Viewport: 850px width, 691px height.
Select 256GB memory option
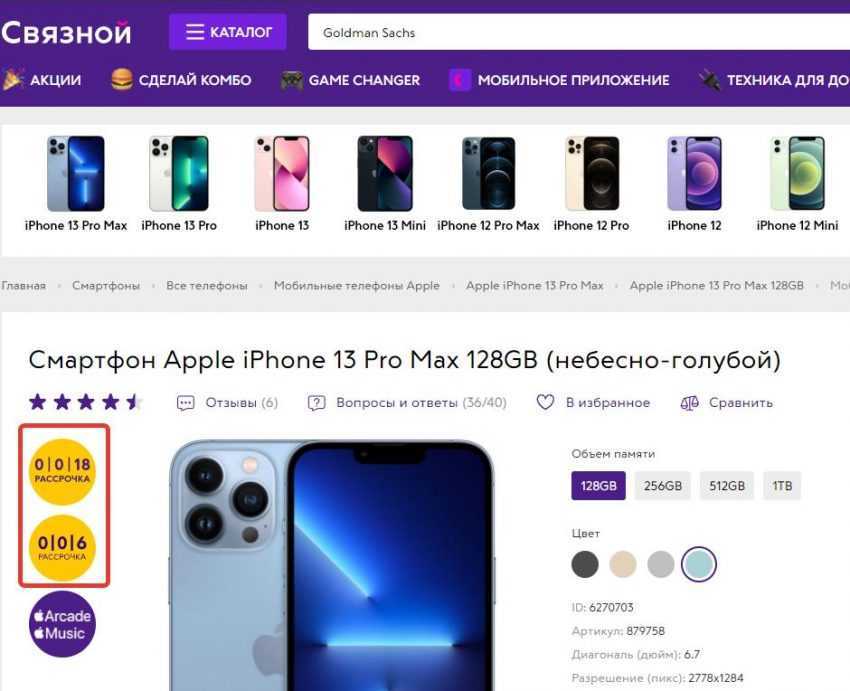(662, 486)
